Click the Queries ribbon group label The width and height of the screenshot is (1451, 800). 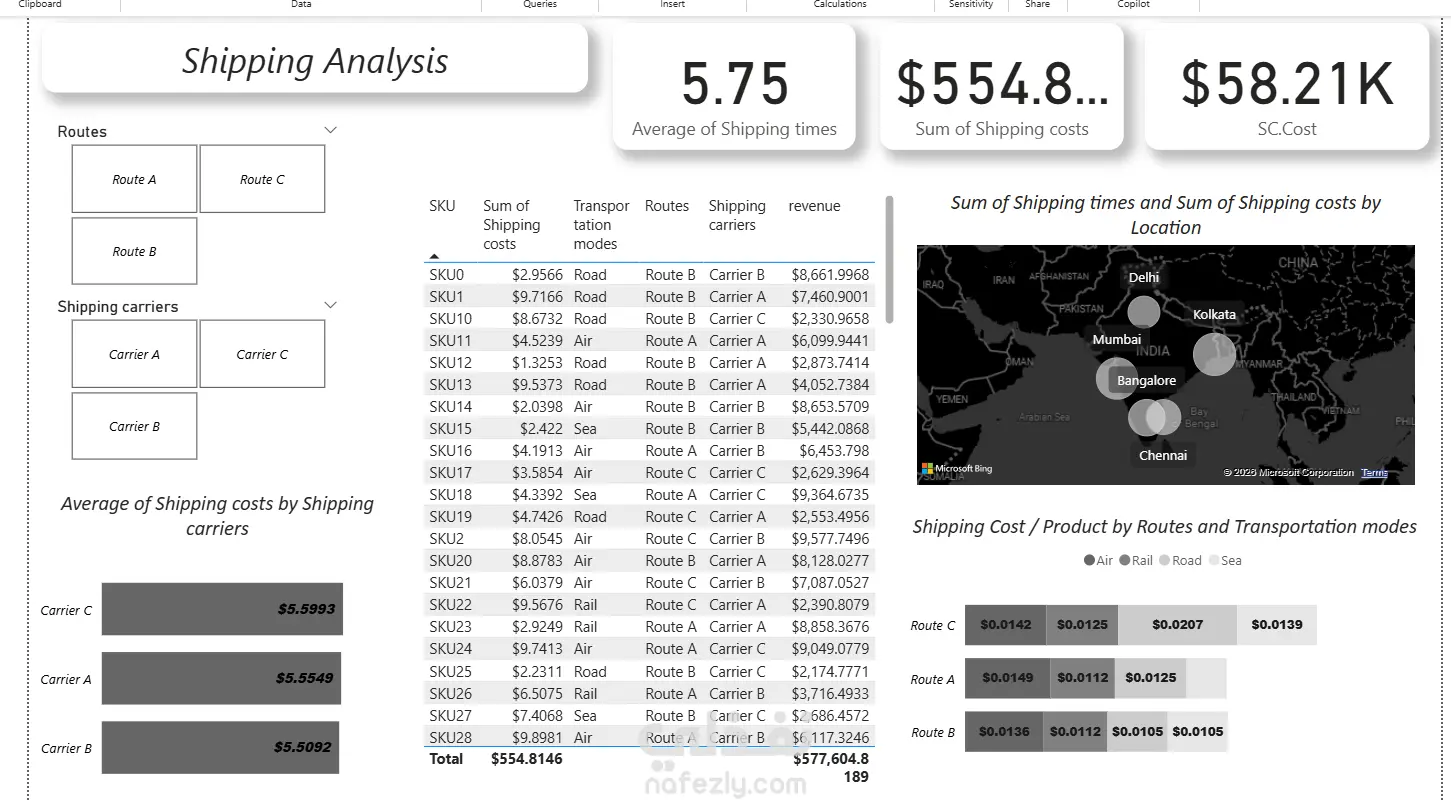point(540,5)
